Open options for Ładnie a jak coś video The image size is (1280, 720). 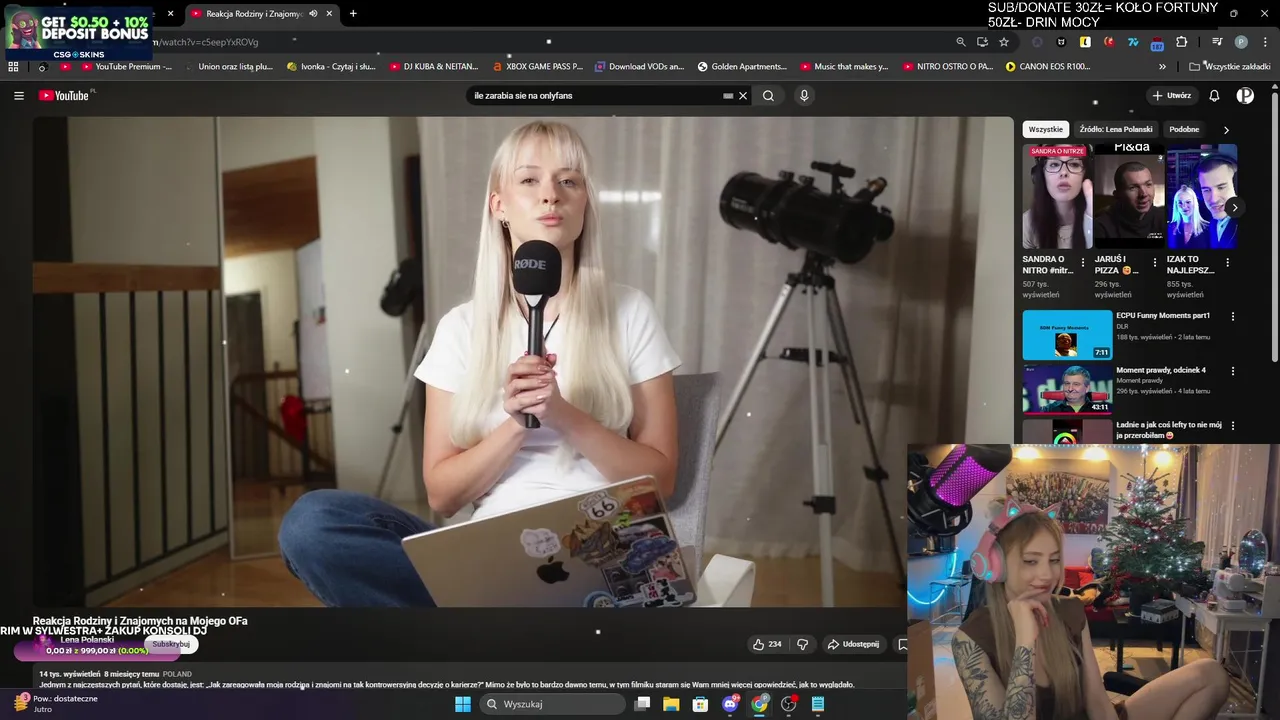(1232, 425)
